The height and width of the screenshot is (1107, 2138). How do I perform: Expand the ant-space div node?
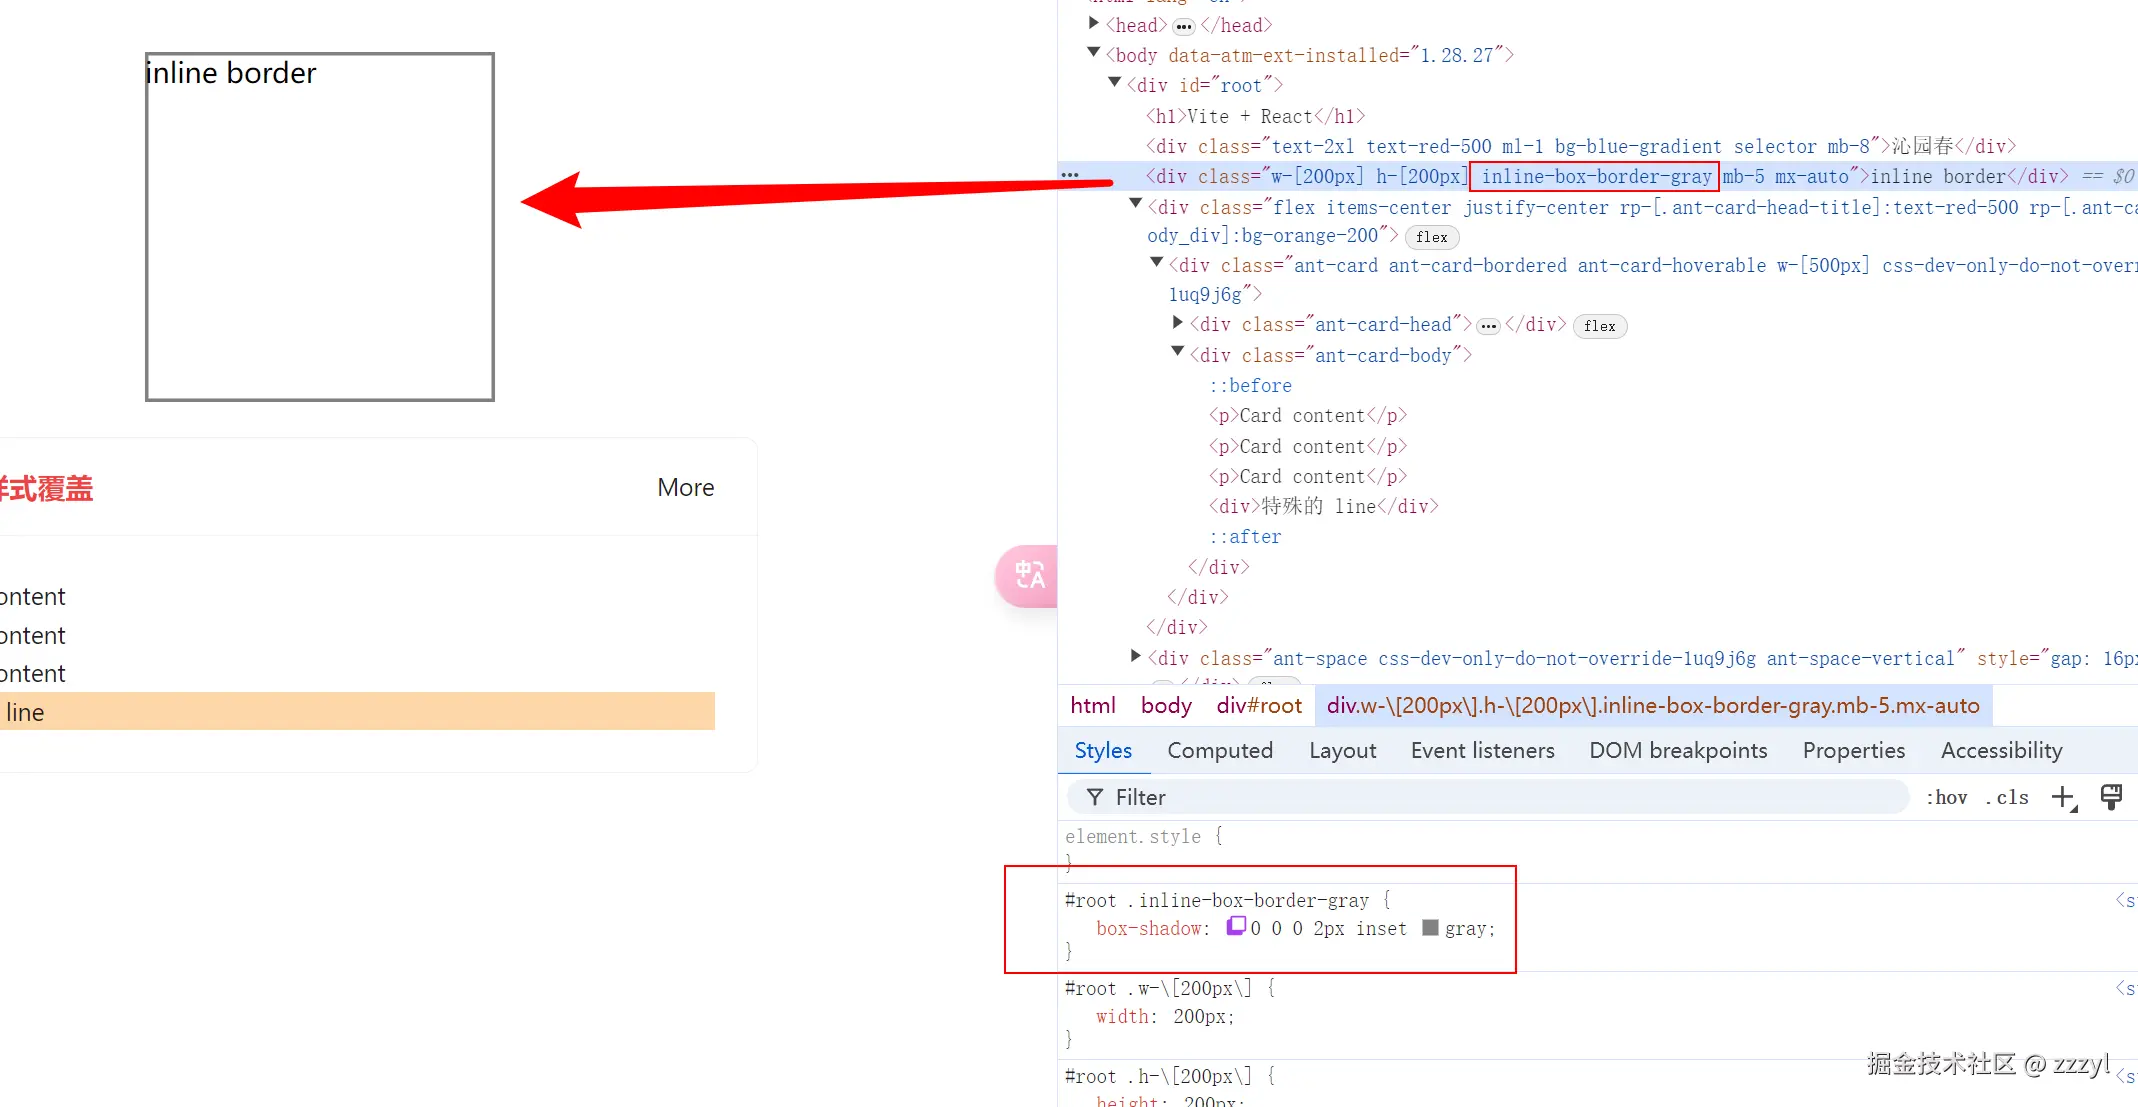1136,656
